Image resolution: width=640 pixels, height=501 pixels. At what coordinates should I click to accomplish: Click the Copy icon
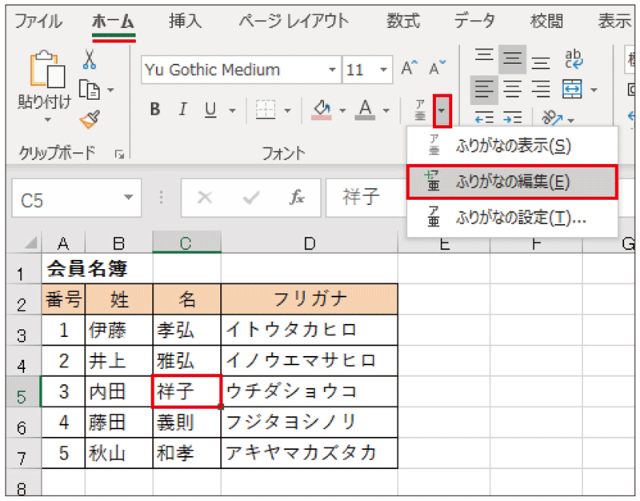(x=89, y=89)
